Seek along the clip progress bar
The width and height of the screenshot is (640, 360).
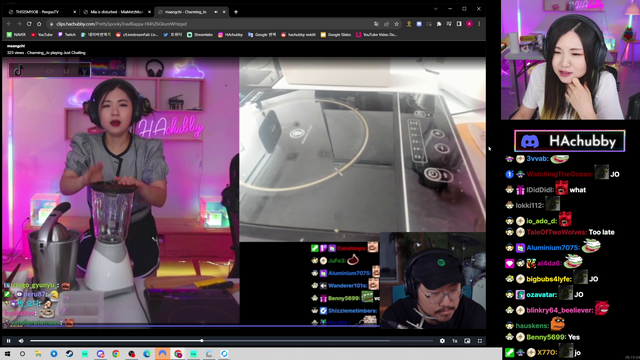[x=231, y=341]
